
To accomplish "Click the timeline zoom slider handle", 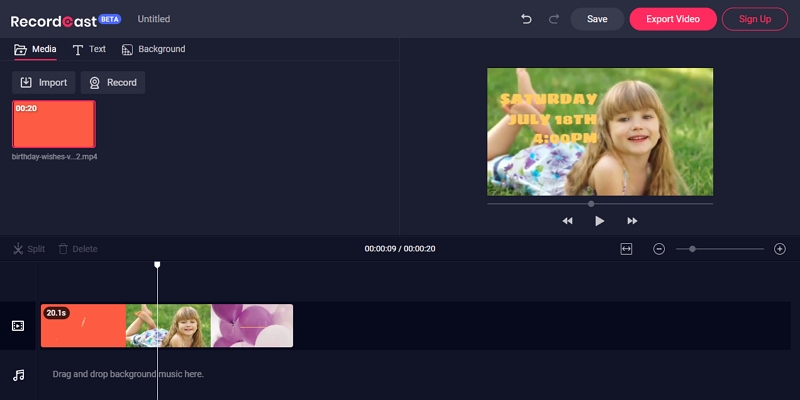I will (x=692, y=249).
